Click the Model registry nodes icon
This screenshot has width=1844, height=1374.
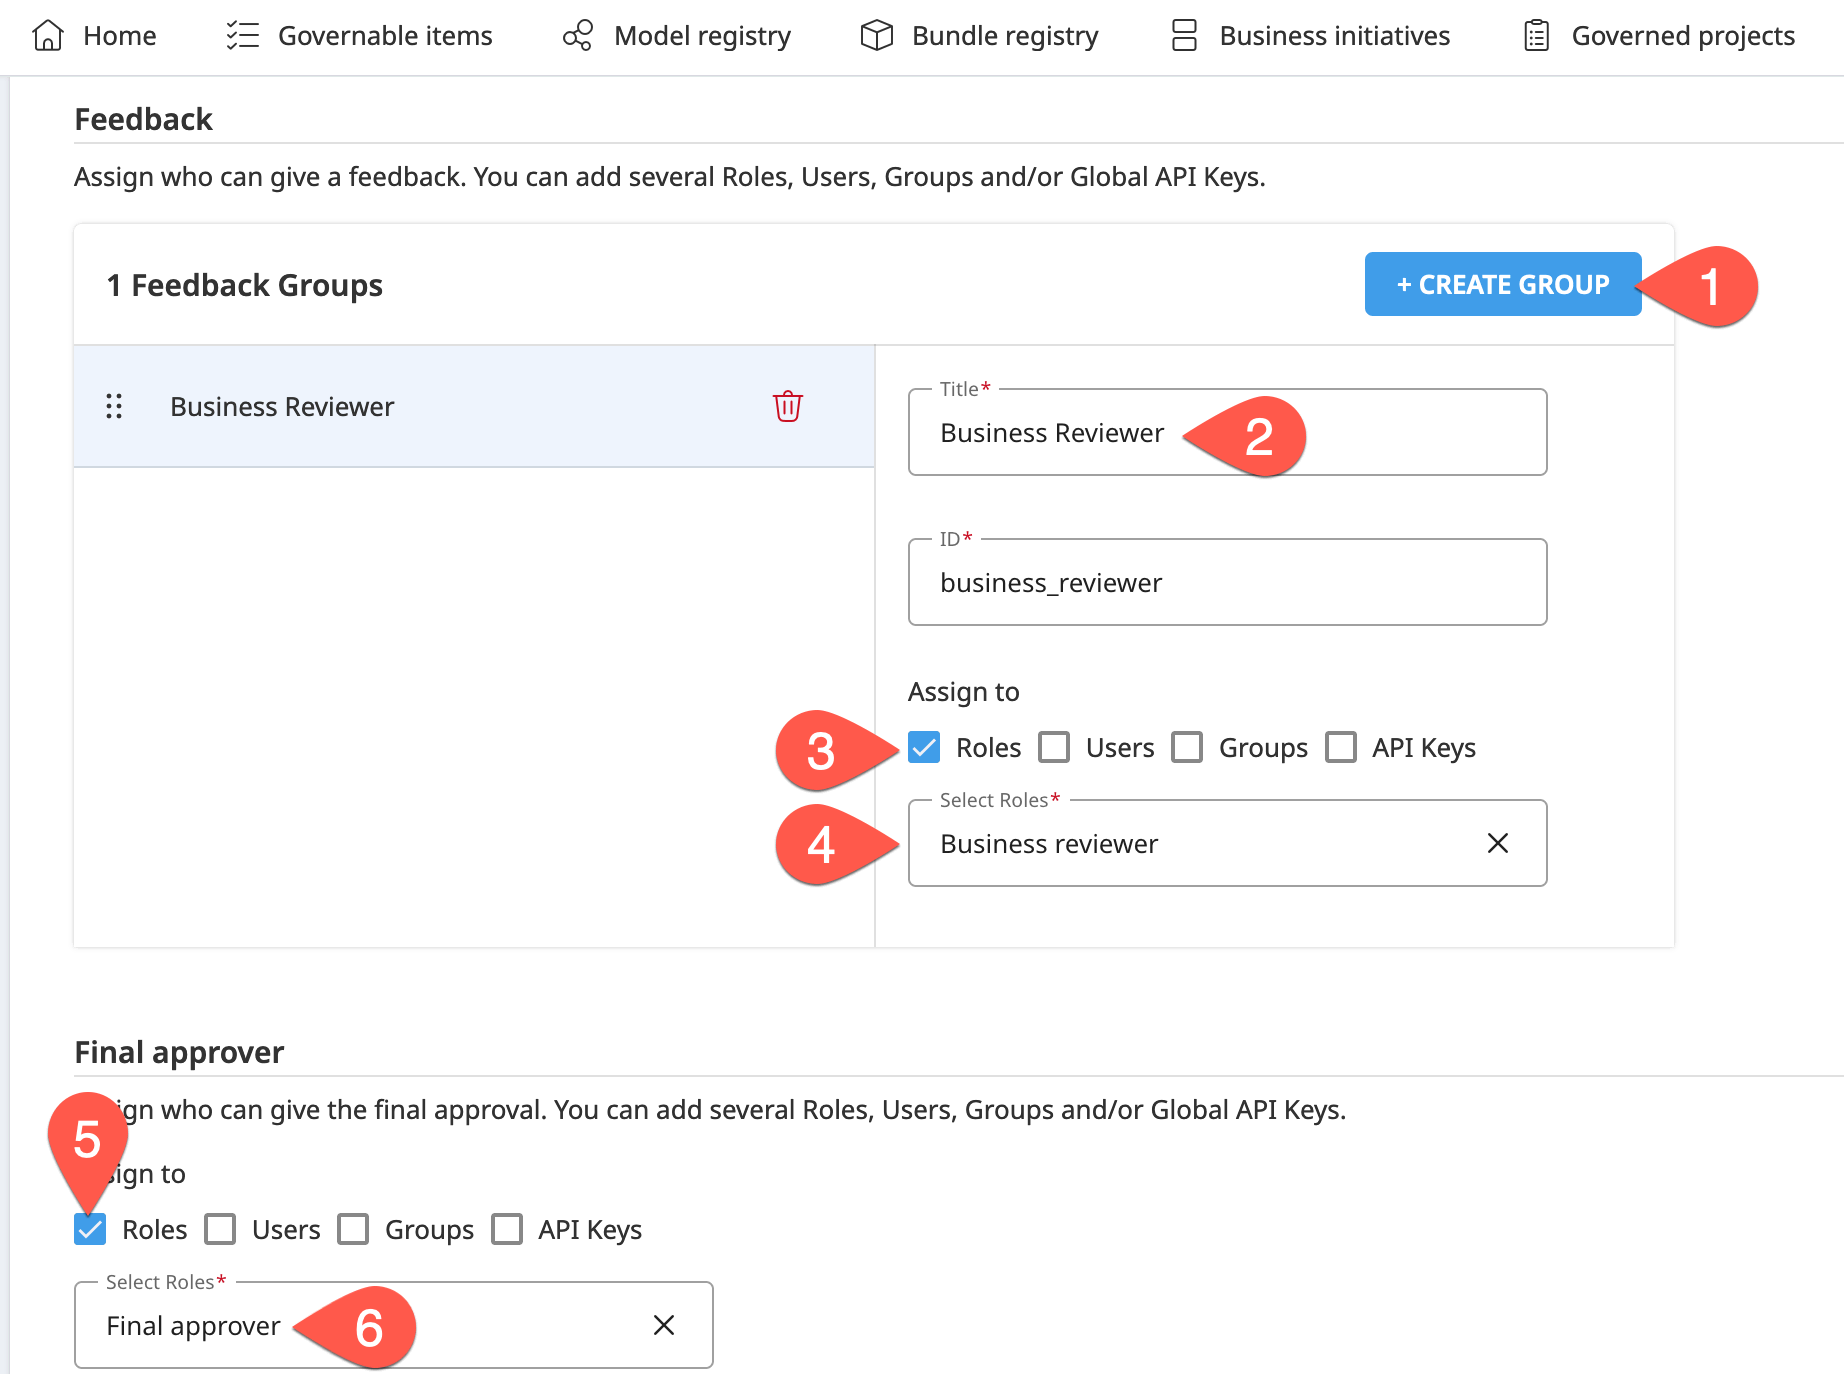point(578,36)
